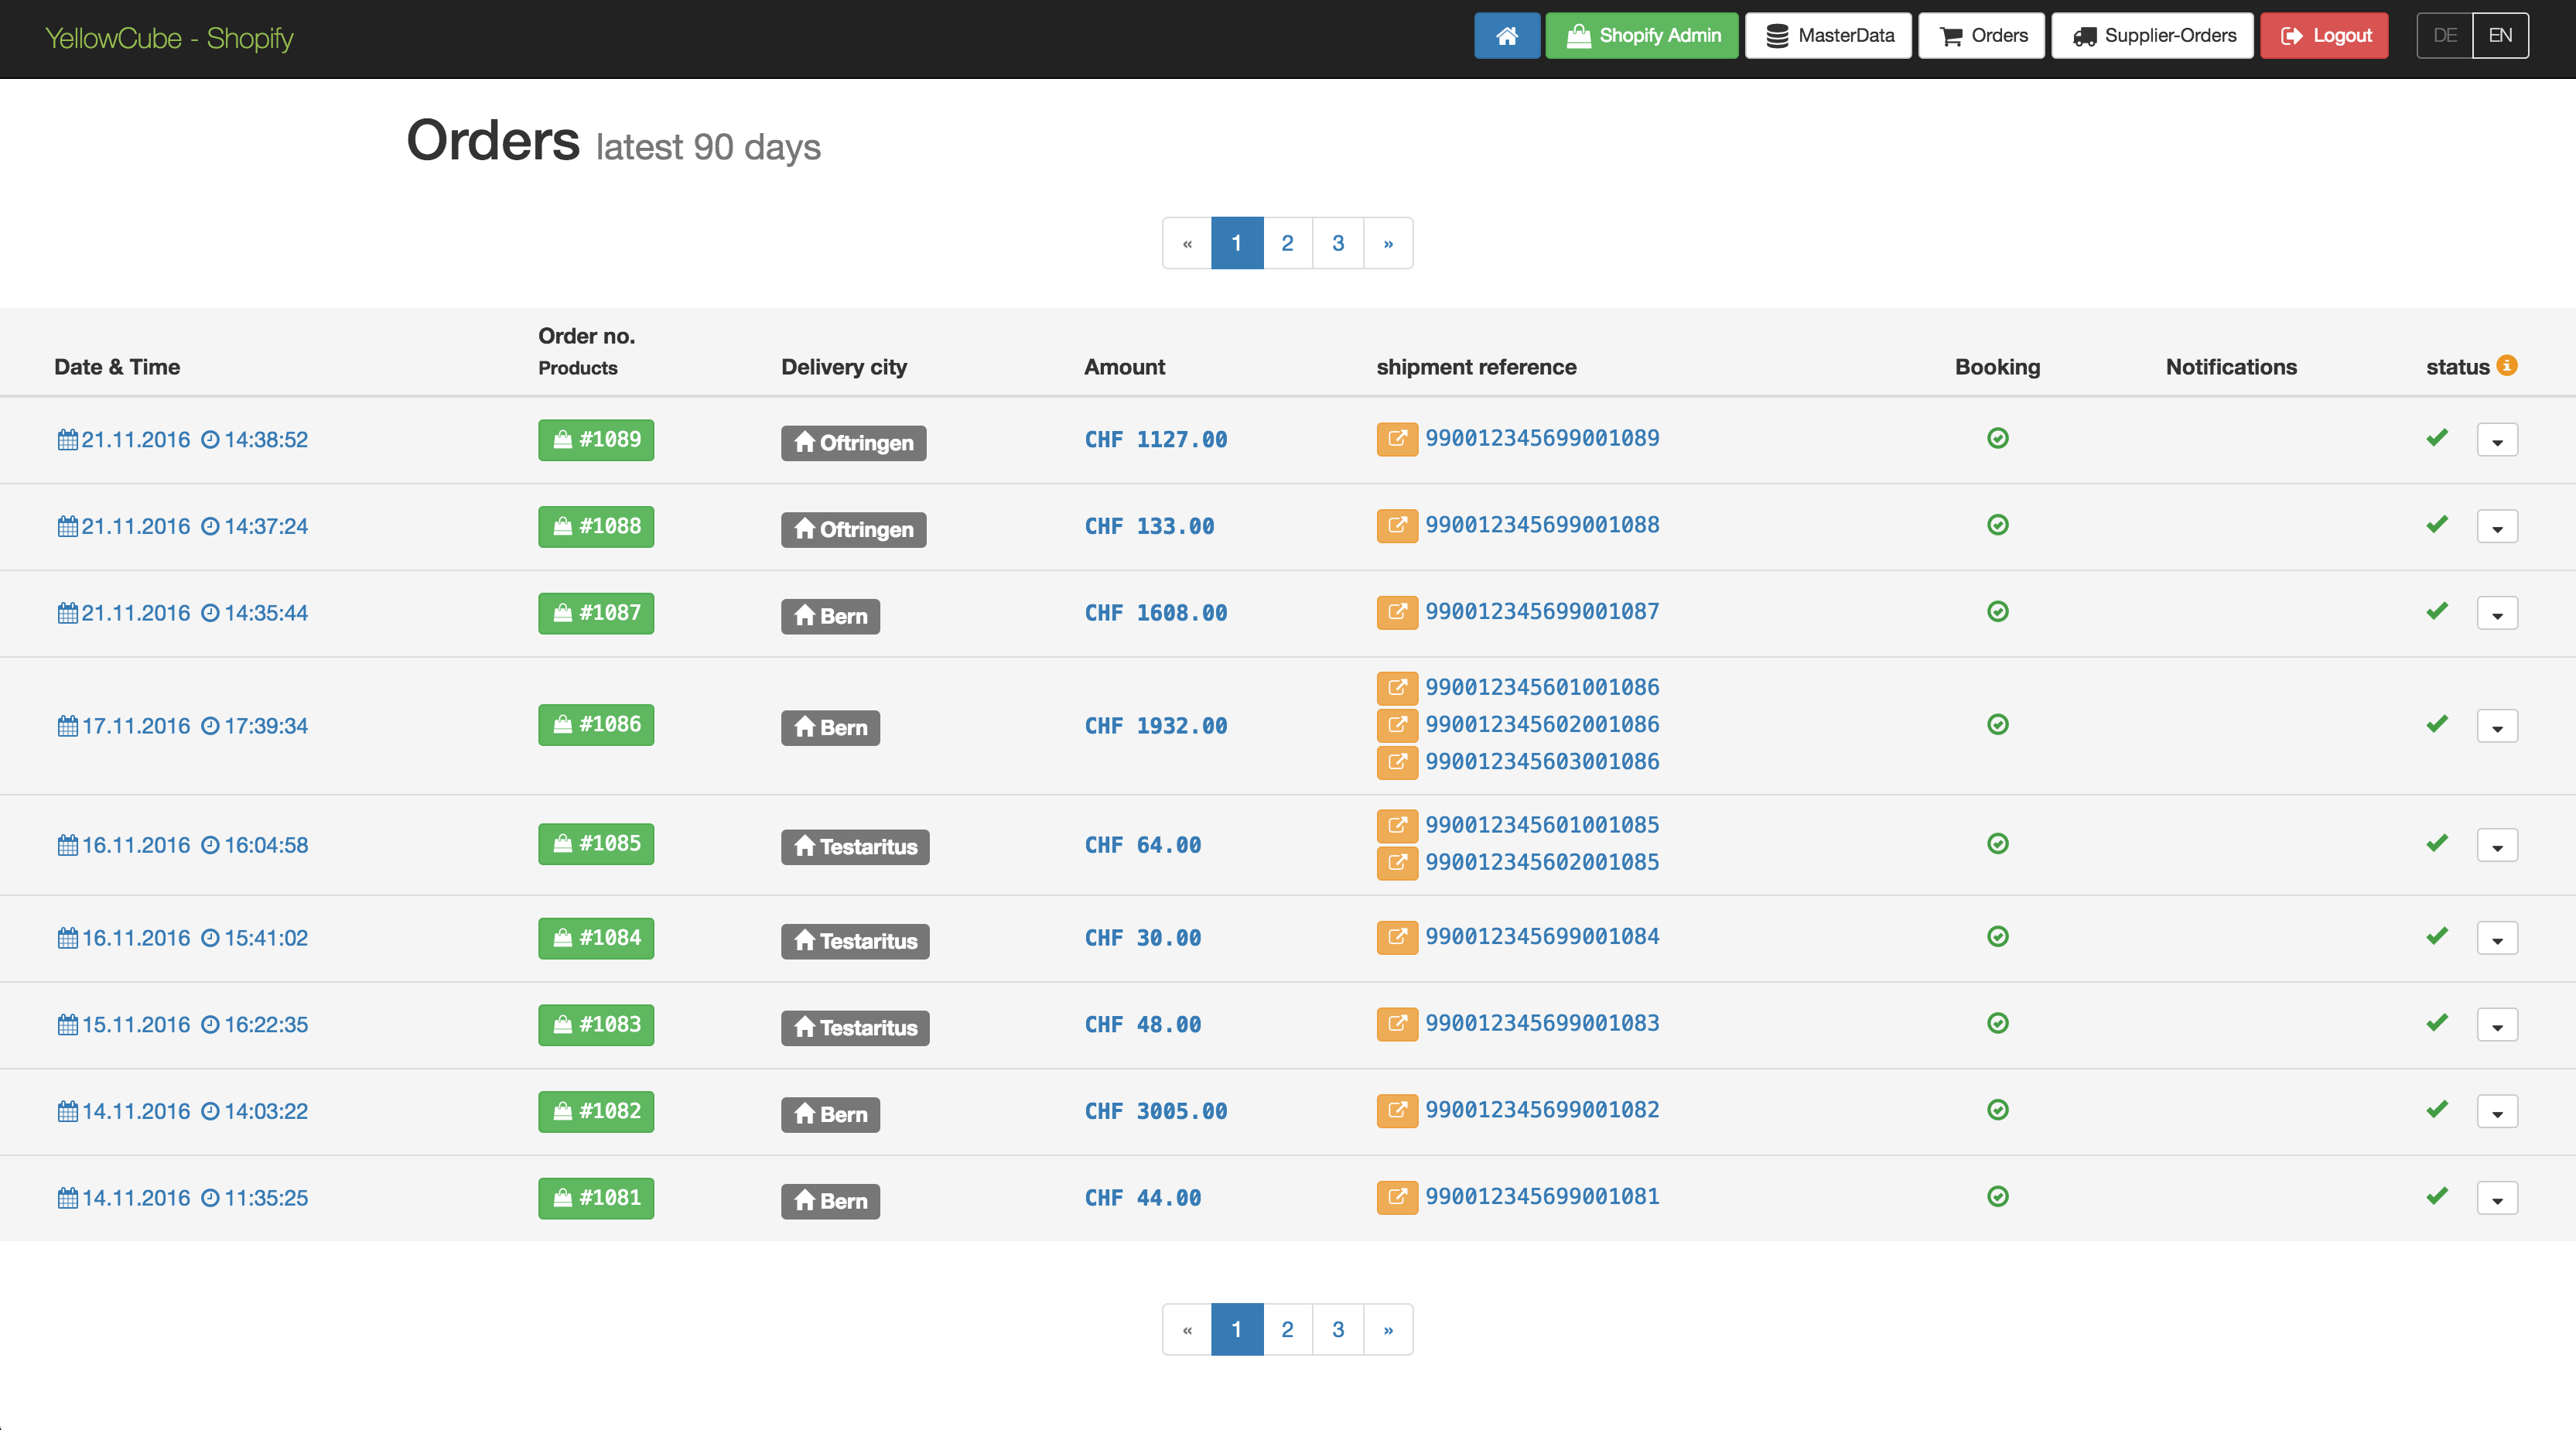Open the Shopify Admin page
Viewport: 2576px width, 1430px height.
point(1641,35)
